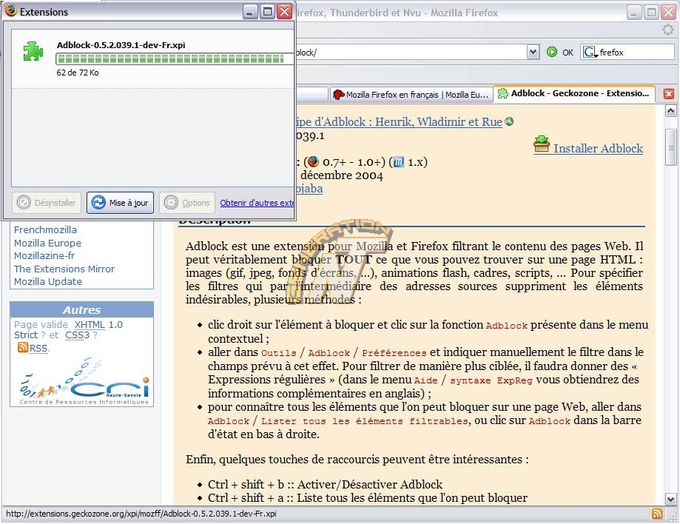This screenshot has width=680, height=524.
Task: Click the CRI Haute-Savoie logo
Action: [x=84, y=382]
